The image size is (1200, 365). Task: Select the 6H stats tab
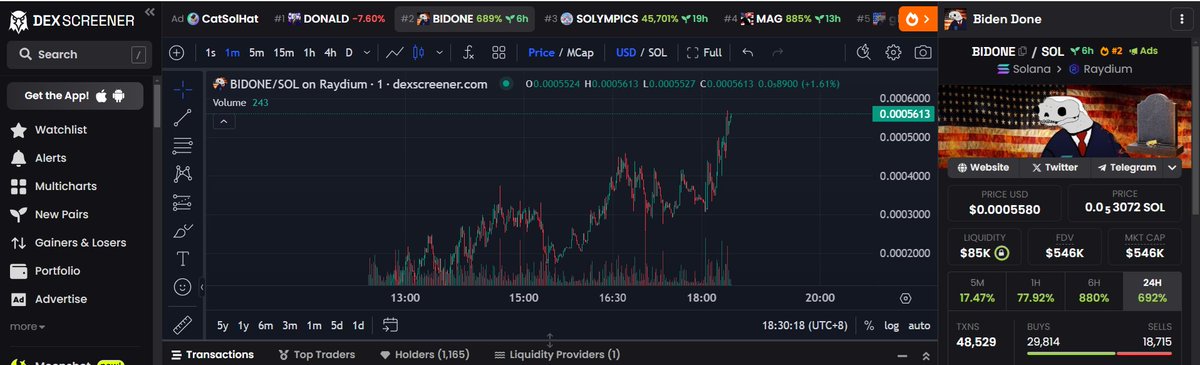click(1094, 290)
